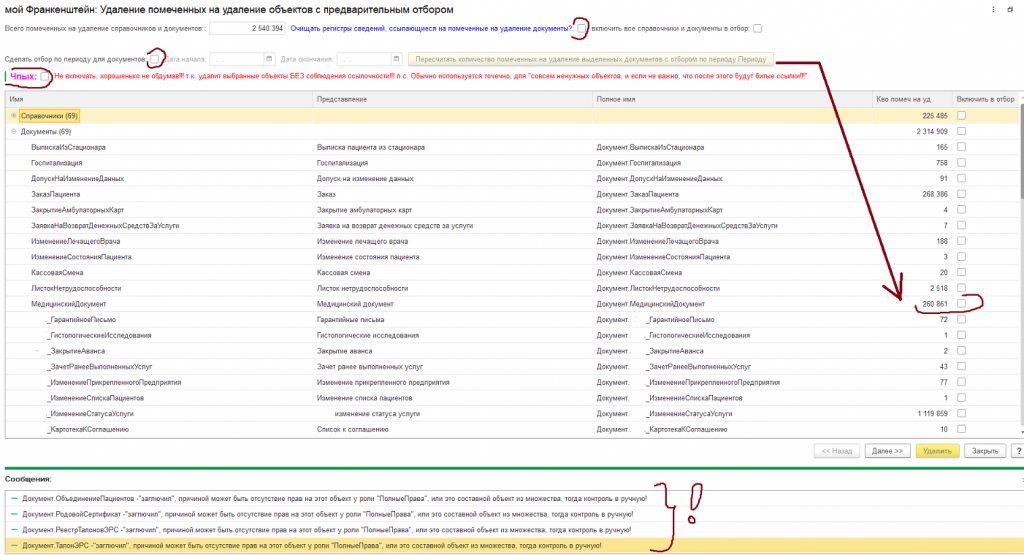
Task: Open the calendar picker for Дата окончания
Action: (396, 59)
